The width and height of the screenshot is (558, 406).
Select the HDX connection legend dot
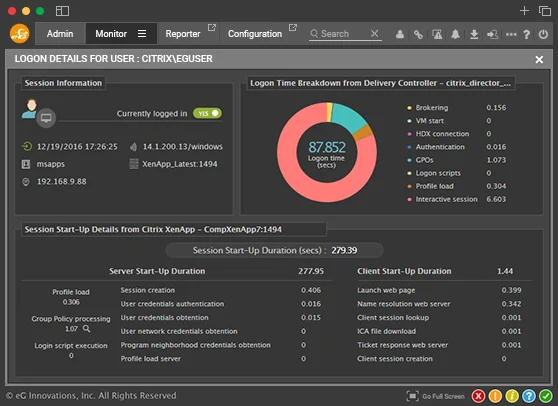[x=409, y=134]
